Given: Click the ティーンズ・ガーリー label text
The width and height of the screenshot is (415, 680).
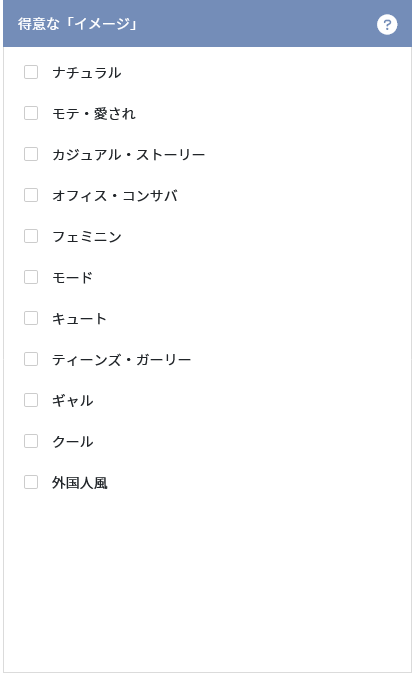Looking at the screenshot, I should [121, 360].
